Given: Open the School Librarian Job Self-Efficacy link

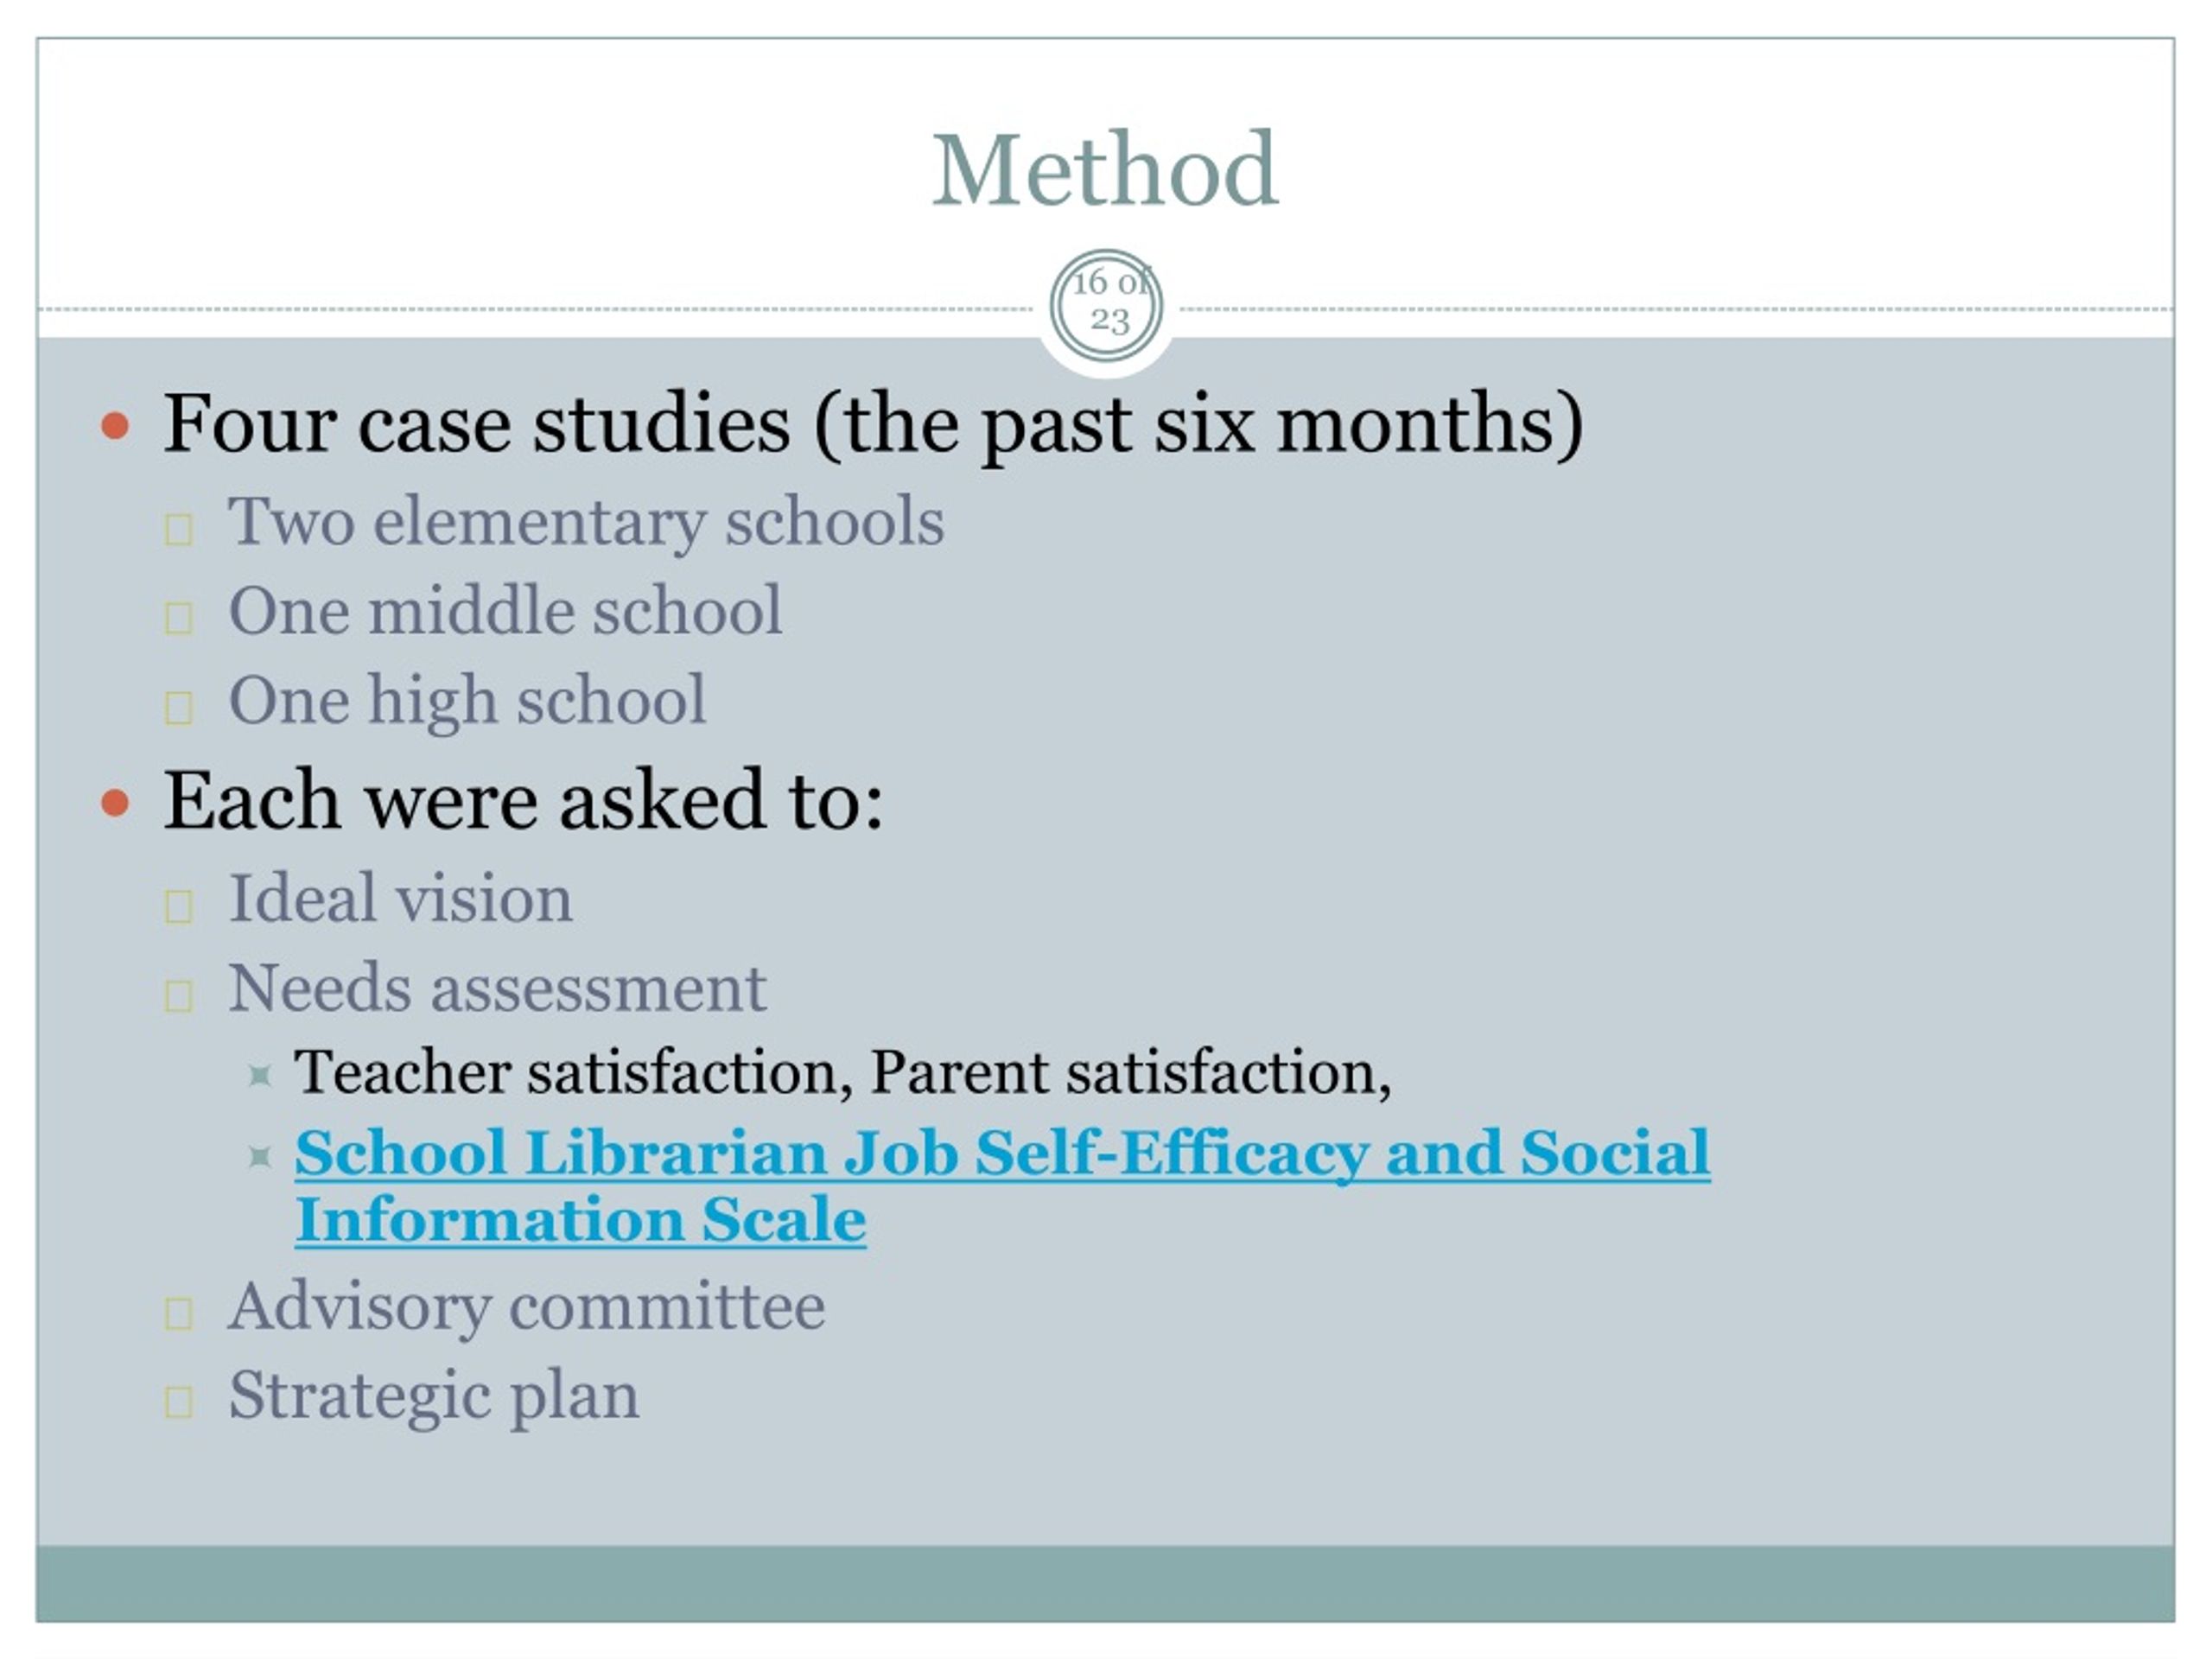Looking at the screenshot, I should coord(1002,1153).
